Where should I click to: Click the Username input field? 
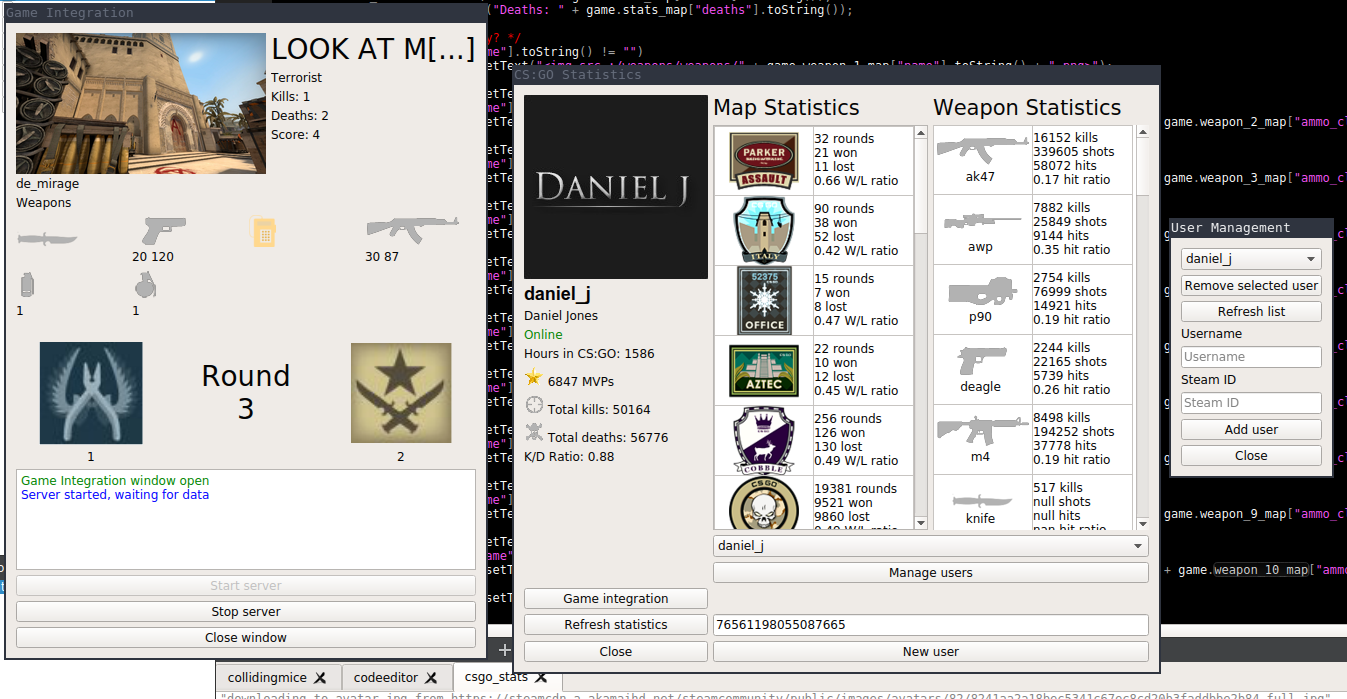coord(1251,357)
